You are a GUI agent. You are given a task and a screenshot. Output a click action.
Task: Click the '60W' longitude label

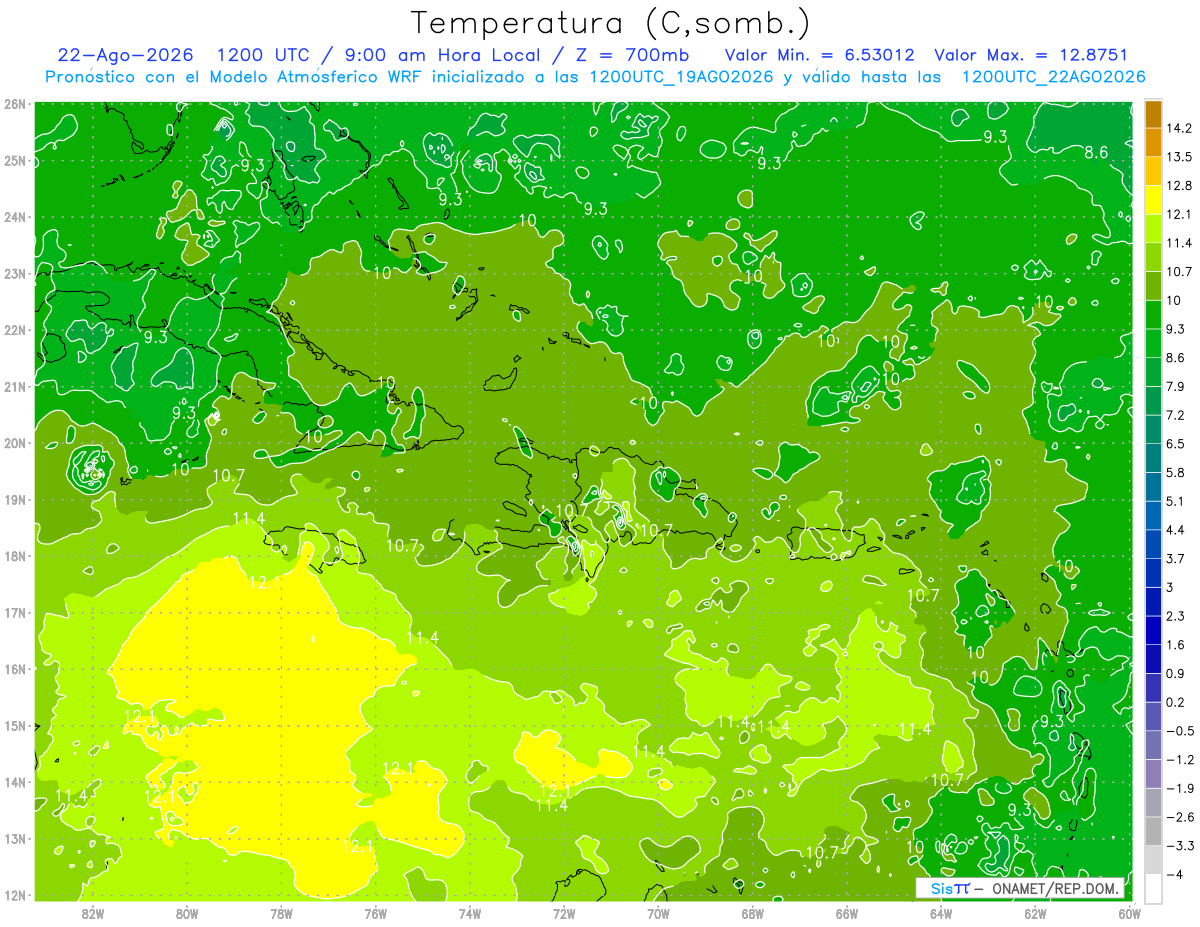[1129, 912]
